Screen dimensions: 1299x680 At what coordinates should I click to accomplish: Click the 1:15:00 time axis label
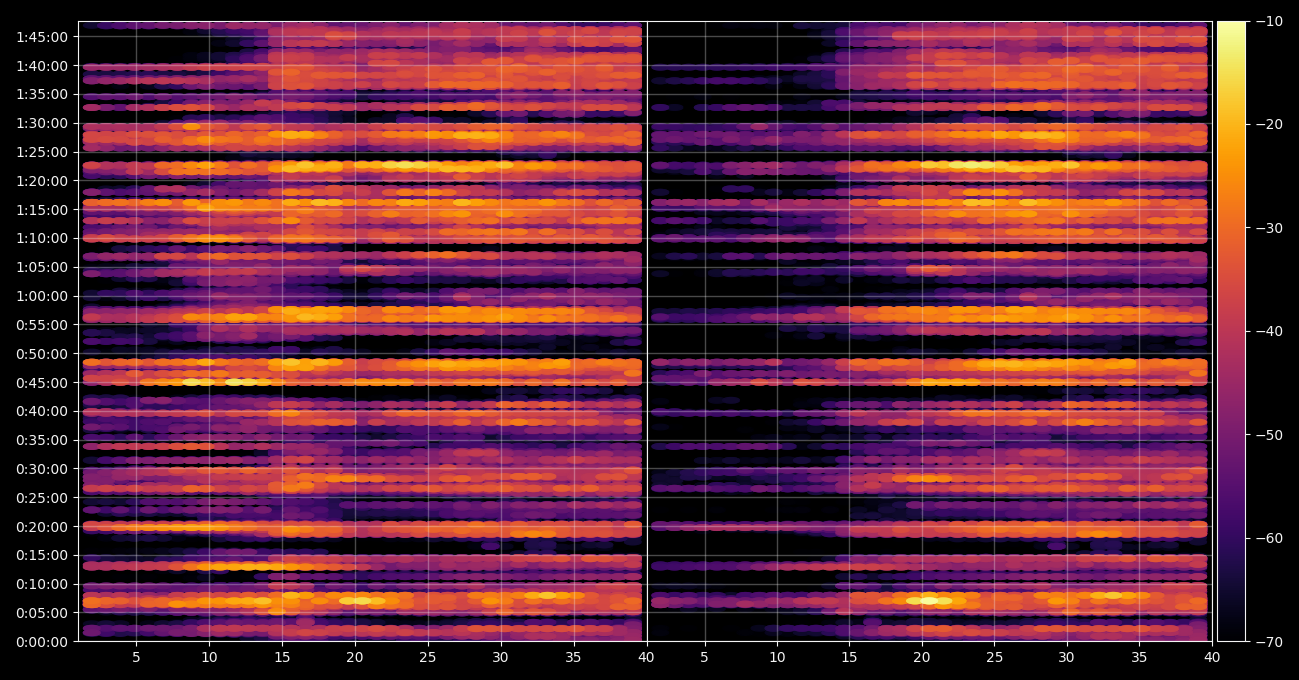click(43, 210)
